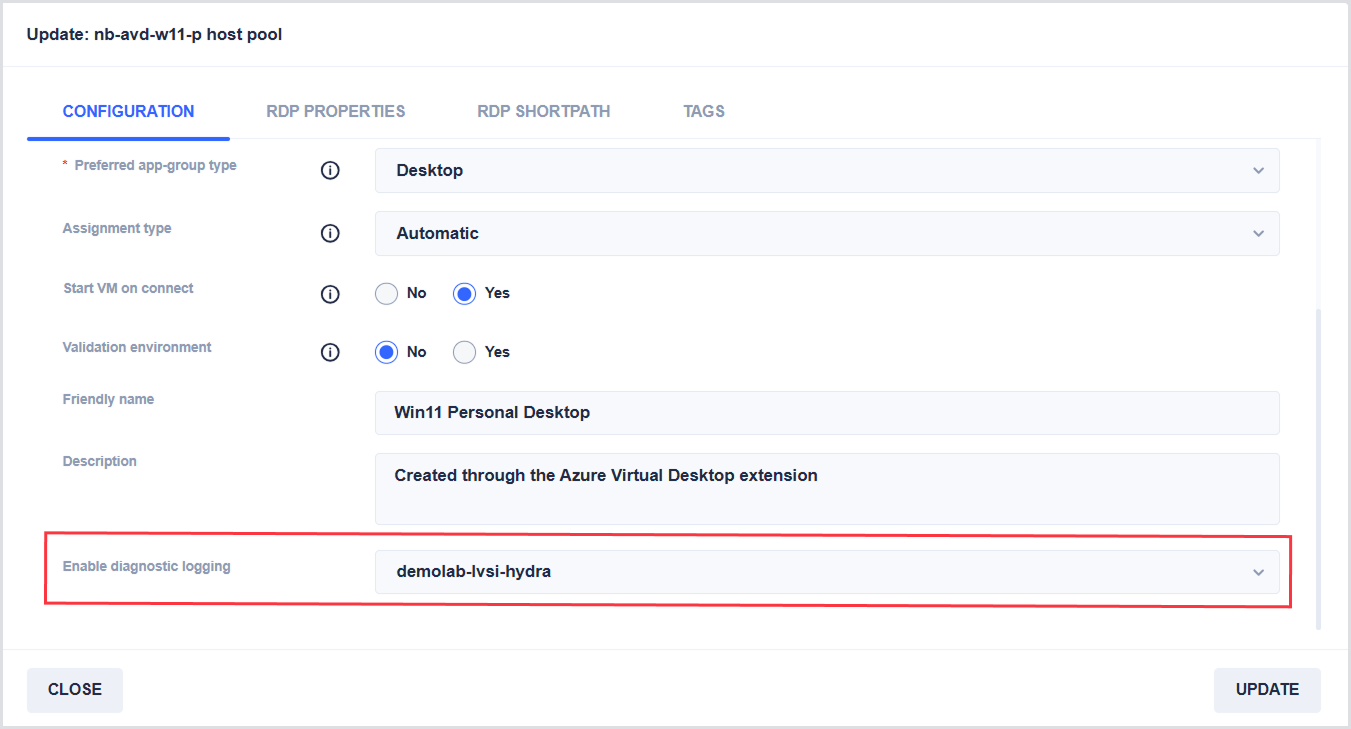Select No for Start VM on connect
The image size is (1351, 729).
click(386, 293)
